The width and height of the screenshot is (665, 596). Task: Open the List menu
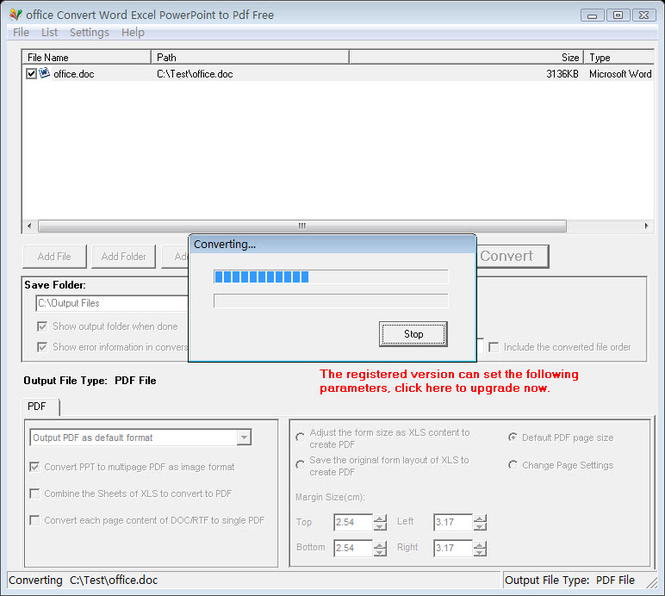49,32
